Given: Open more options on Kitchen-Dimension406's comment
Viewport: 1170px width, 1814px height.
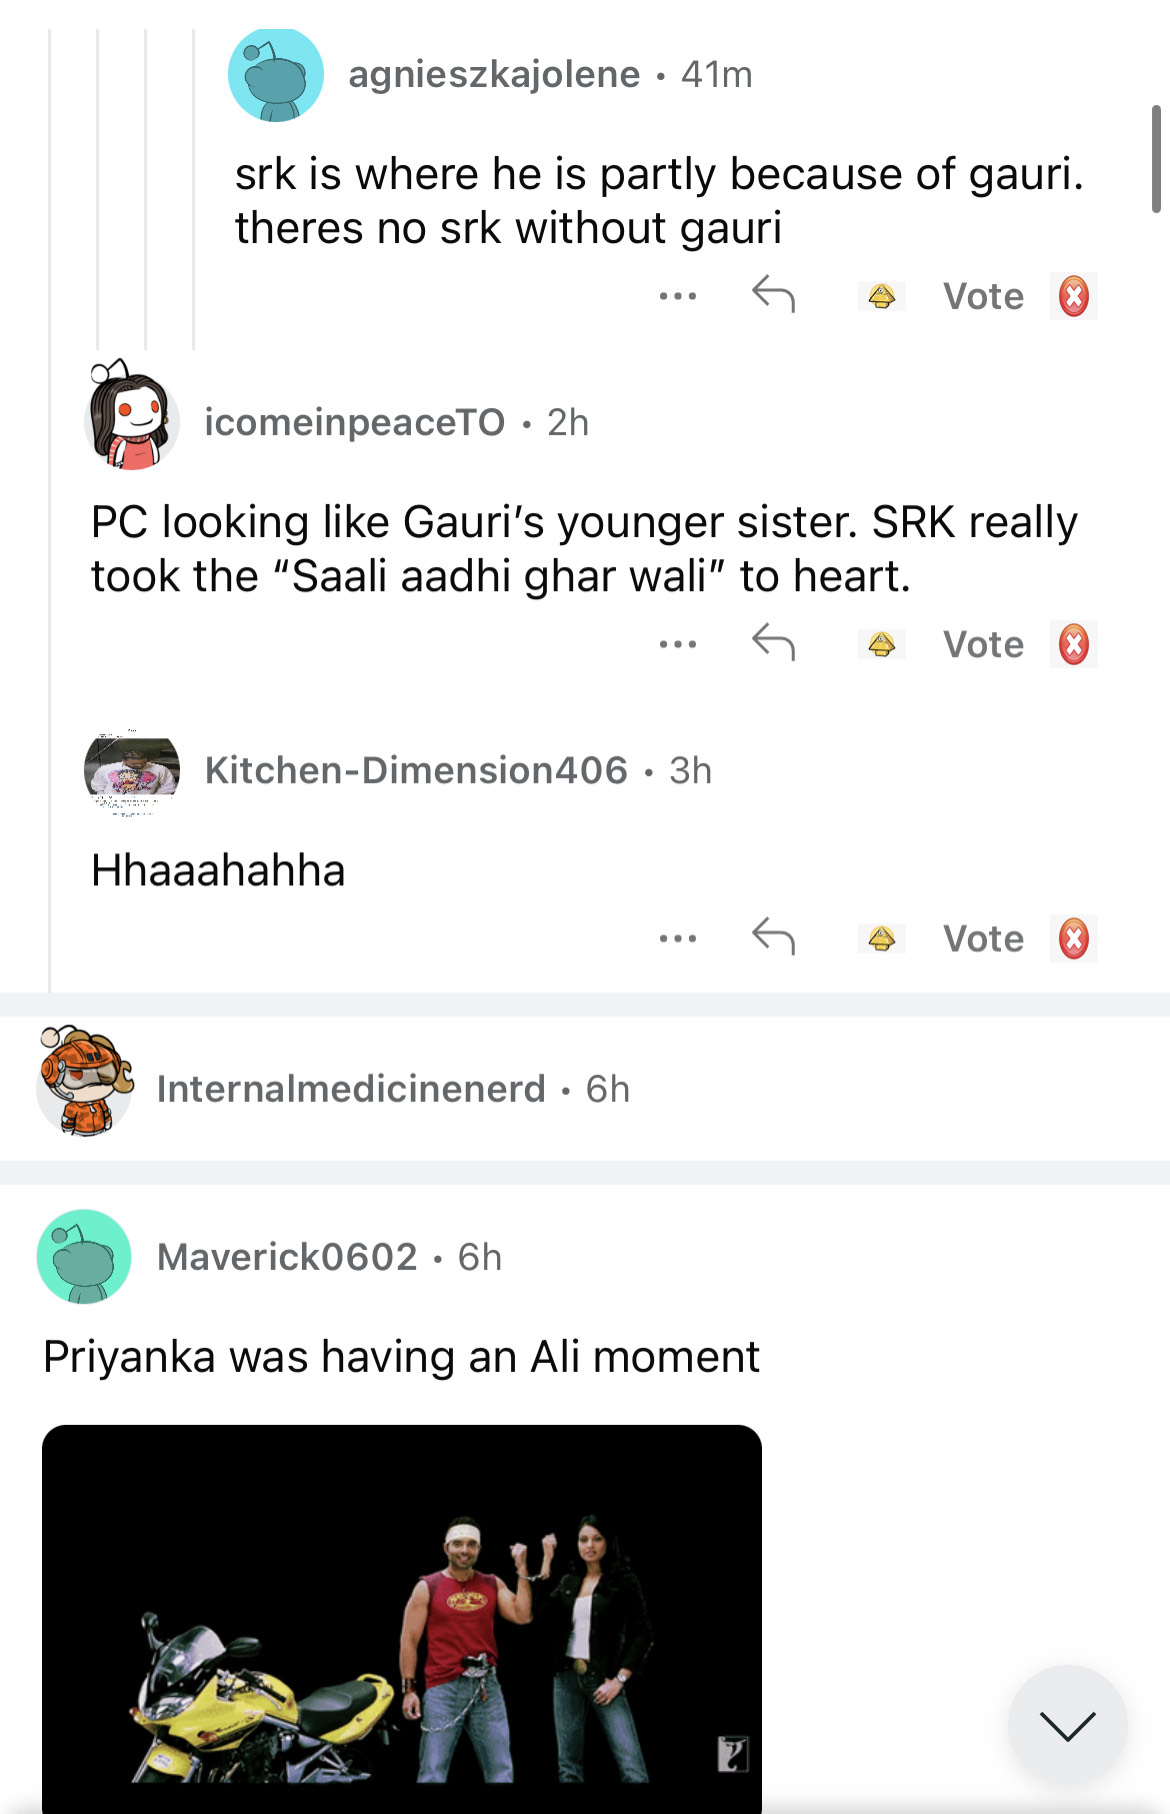Looking at the screenshot, I should [678, 938].
